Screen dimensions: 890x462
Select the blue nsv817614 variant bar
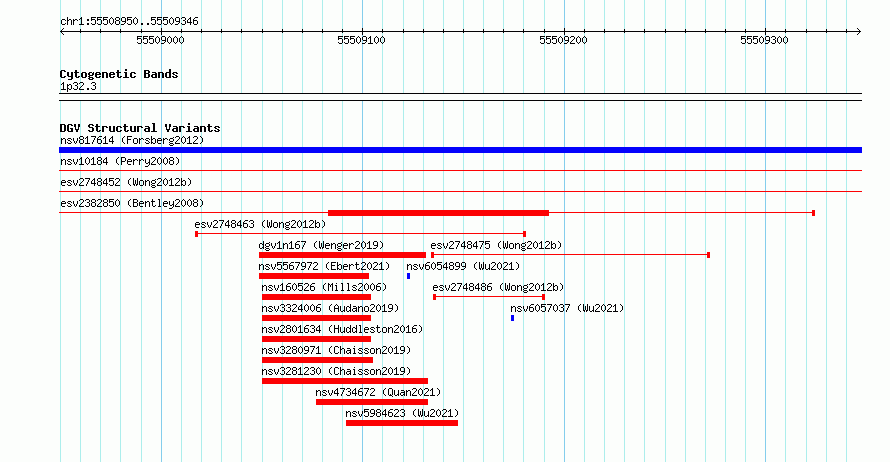pos(460,150)
